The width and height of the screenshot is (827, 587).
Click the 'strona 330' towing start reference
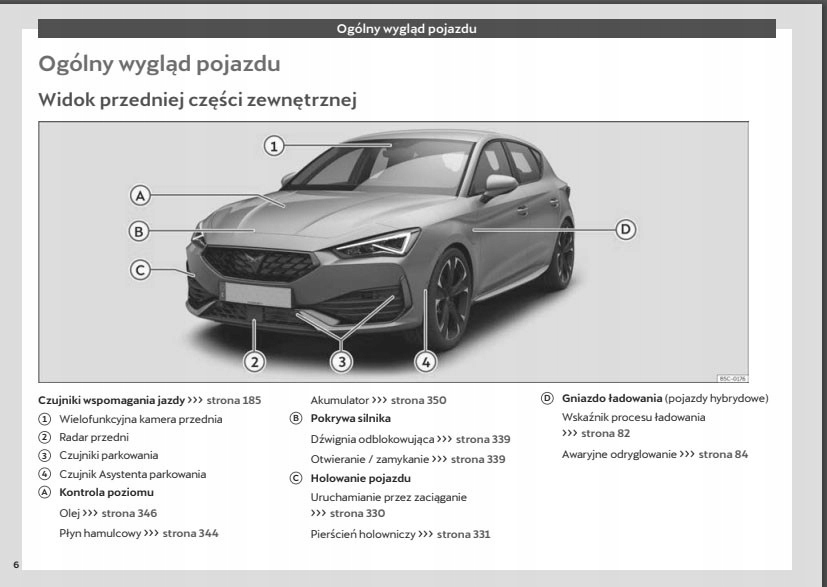pyautogui.click(x=348, y=513)
